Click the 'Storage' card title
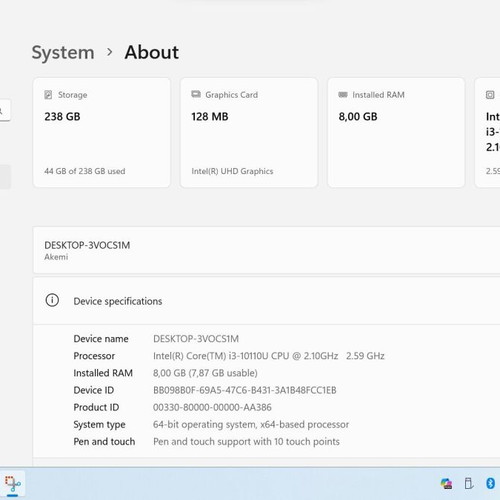This screenshot has height=500, width=500. pyautogui.click(x=72, y=95)
